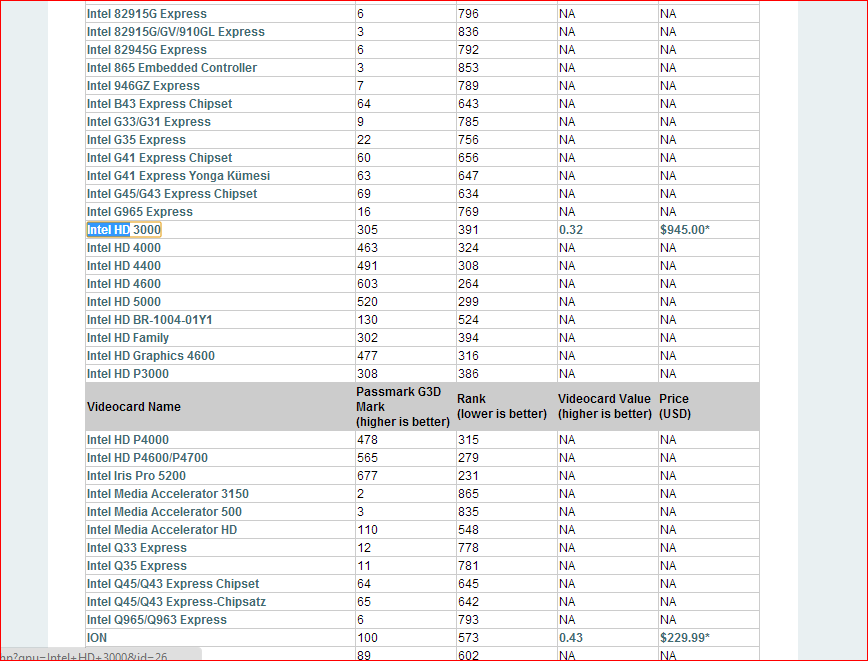868x661 pixels.
Task: Click the Intel Q33 Express link
Action: point(137,548)
